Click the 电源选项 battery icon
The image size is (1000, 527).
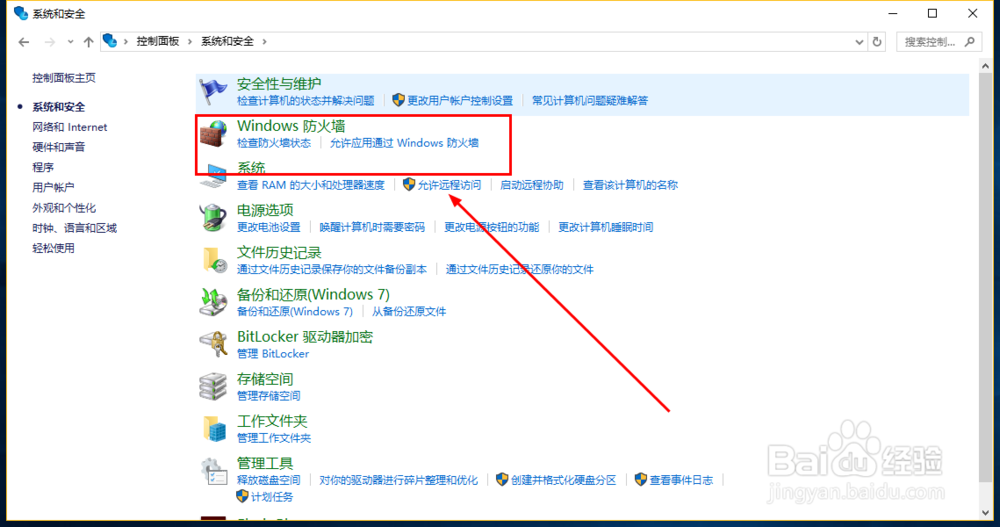(x=212, y=218)
